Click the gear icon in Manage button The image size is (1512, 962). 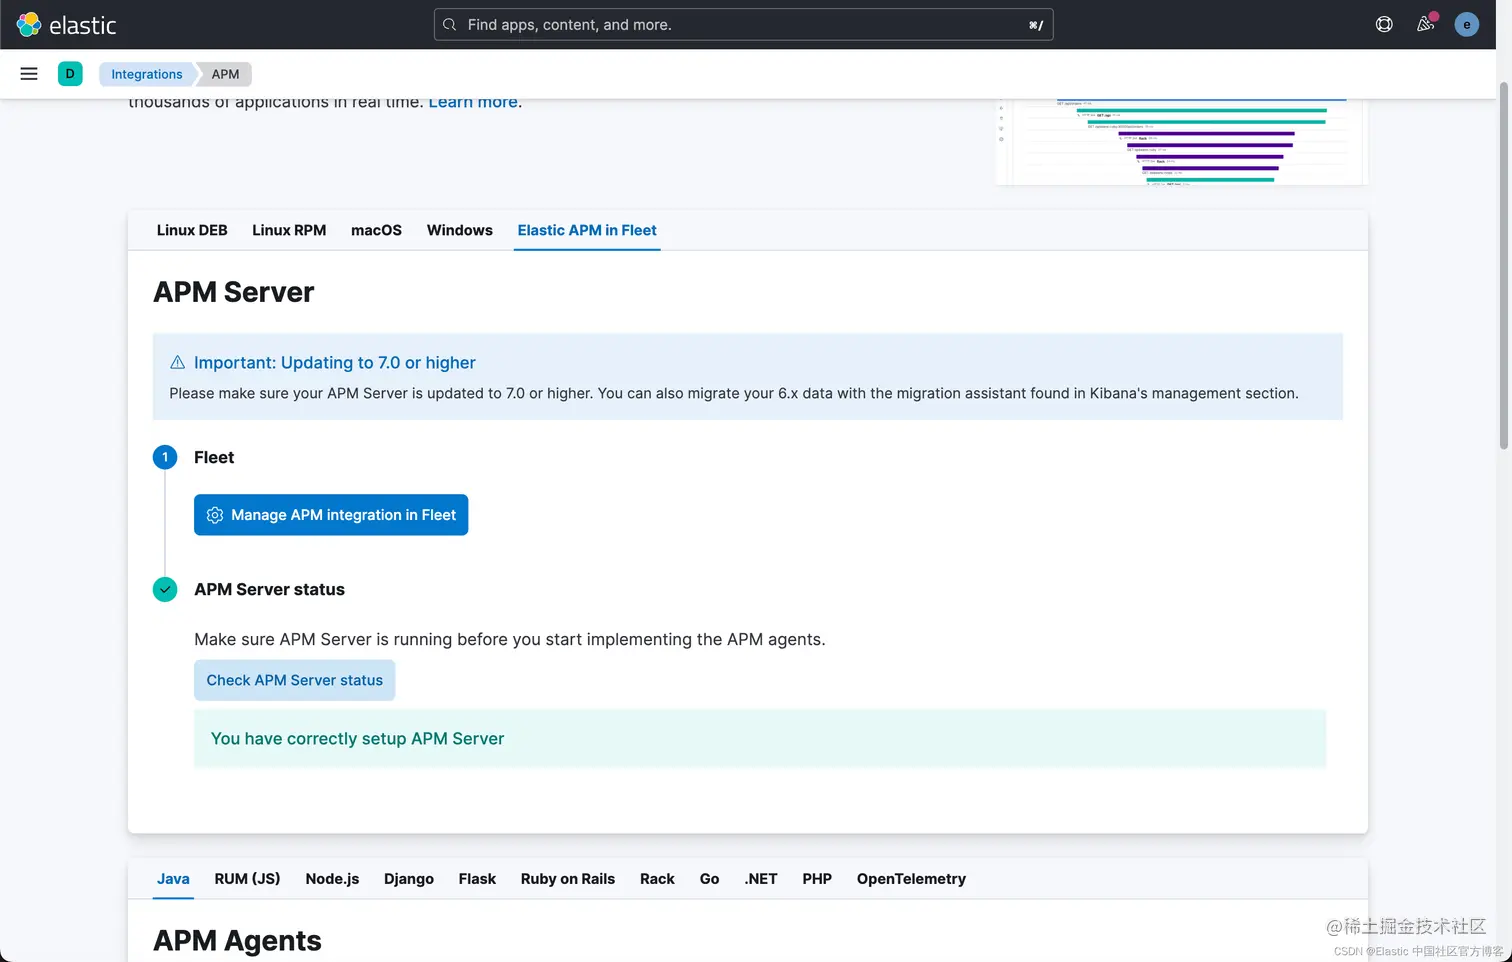point(215,515)
